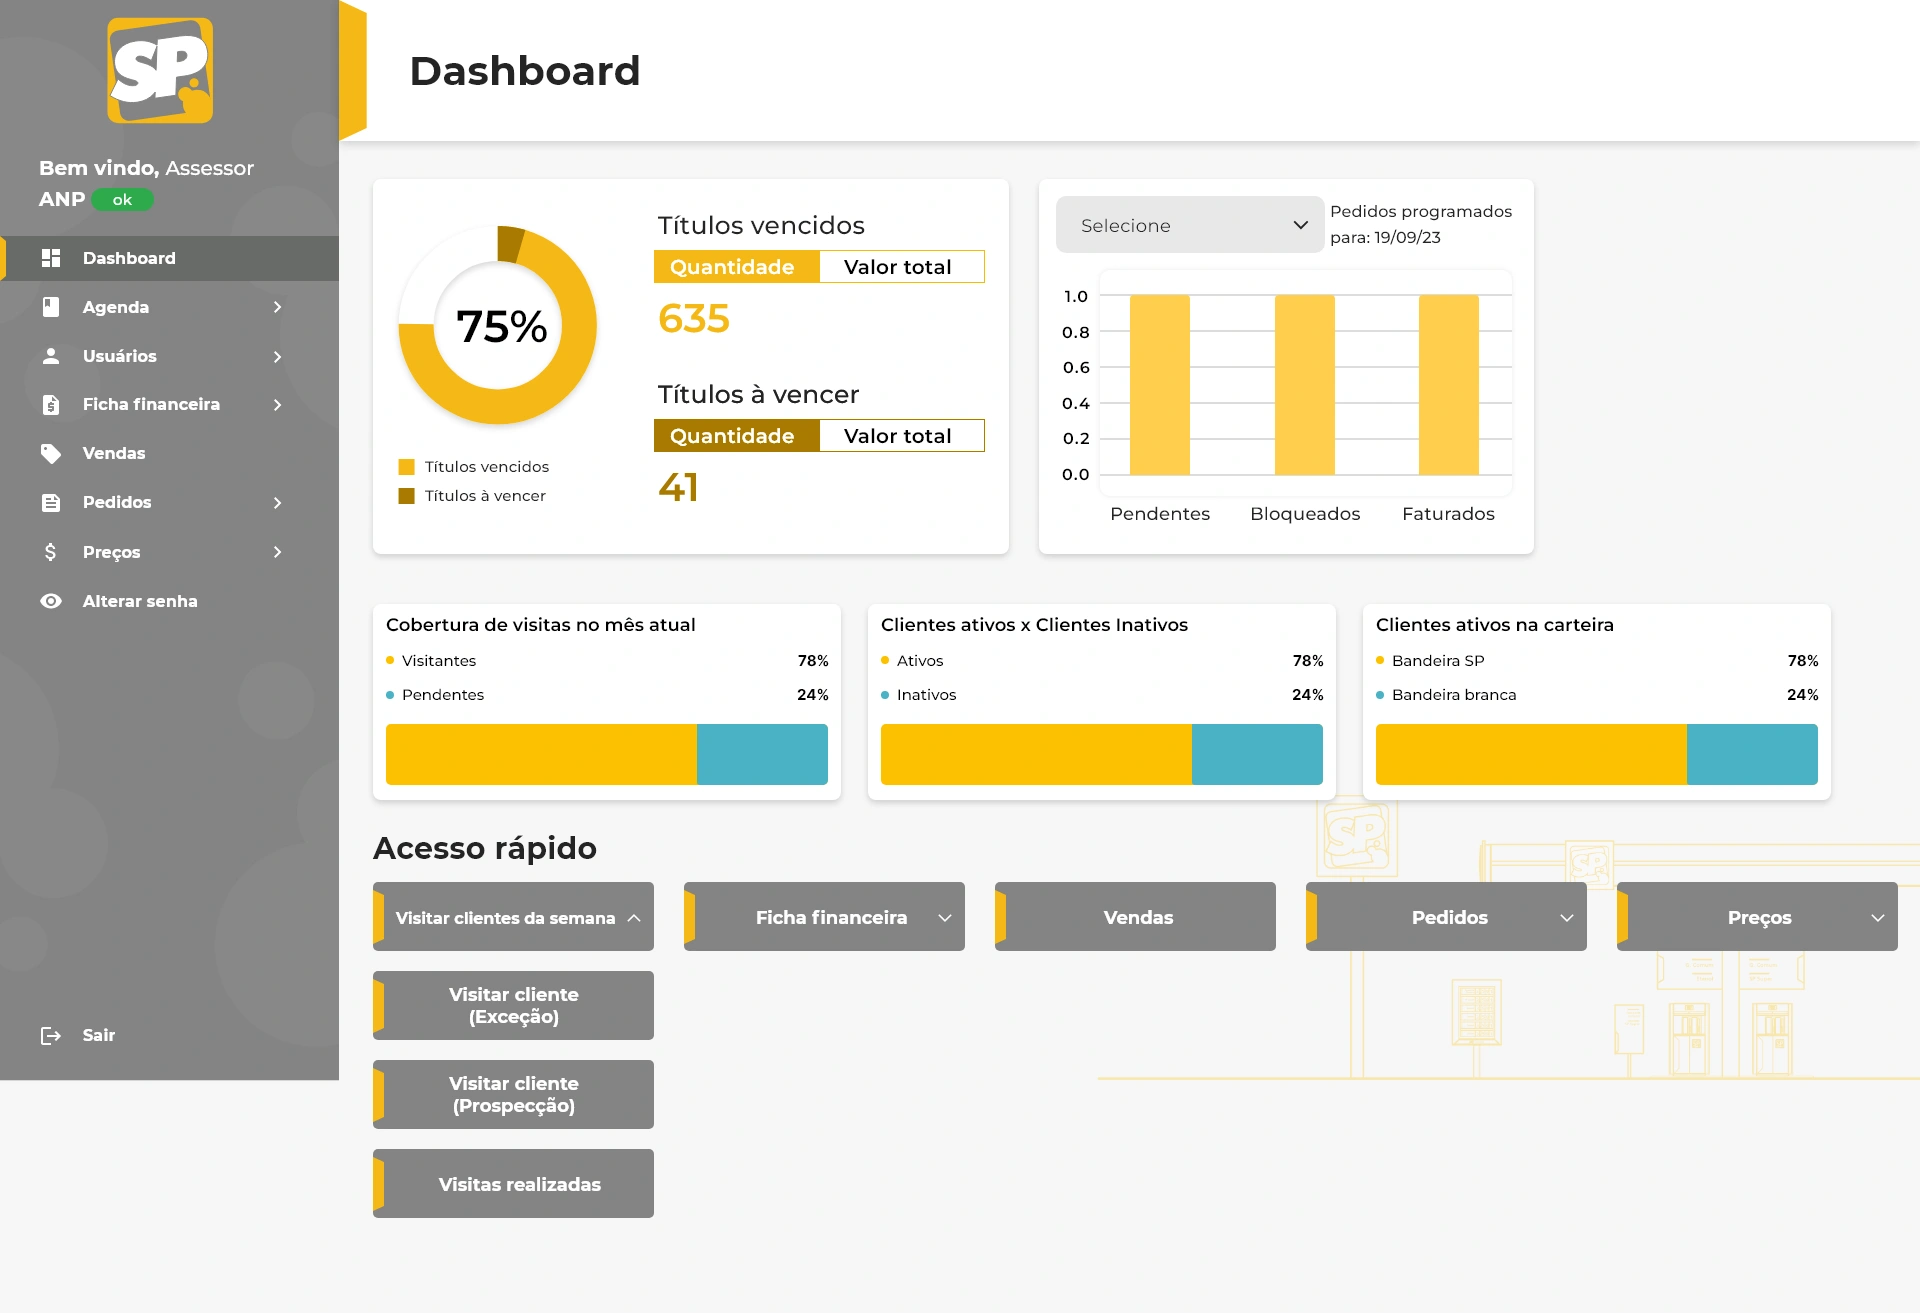Click the Usuários person icon

(51, 356)
